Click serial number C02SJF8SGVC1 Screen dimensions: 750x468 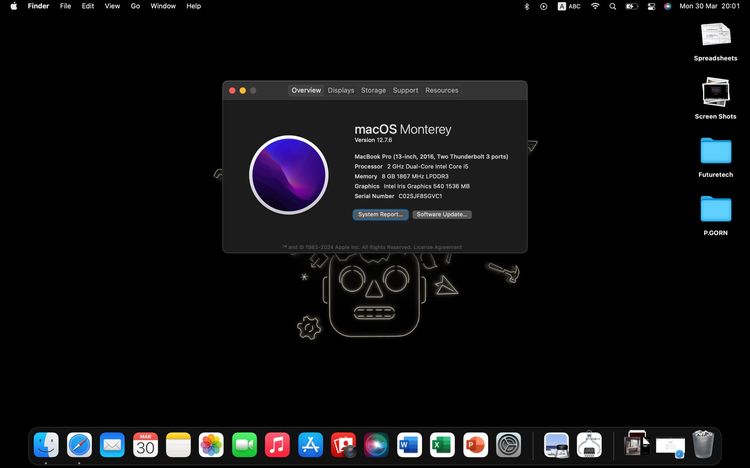420,196
